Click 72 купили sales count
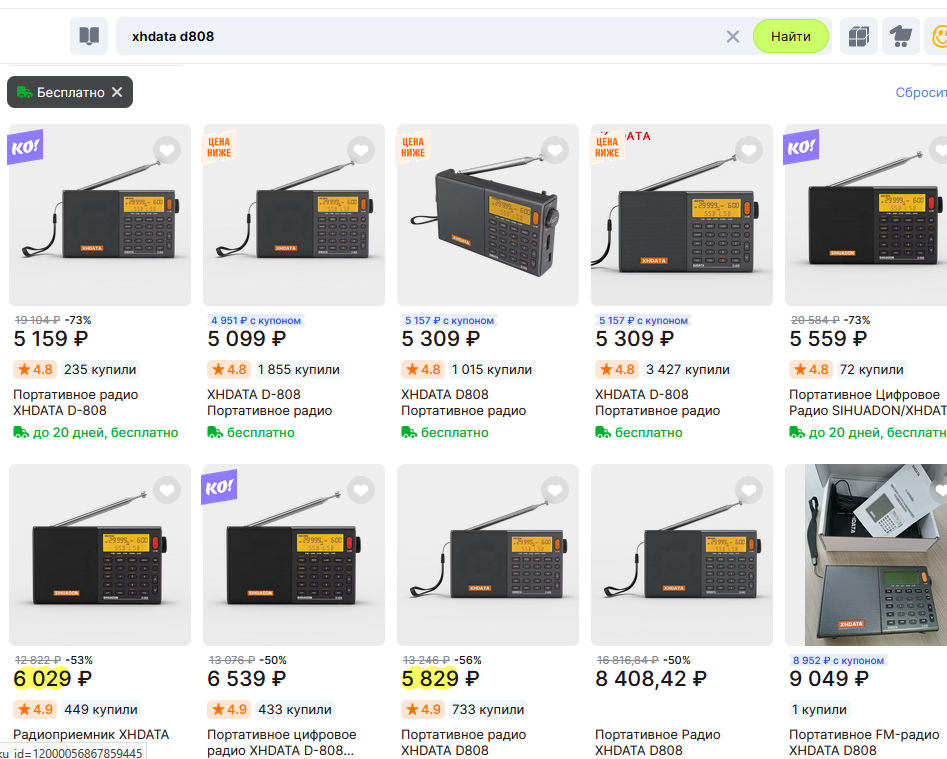 point(872,370)
